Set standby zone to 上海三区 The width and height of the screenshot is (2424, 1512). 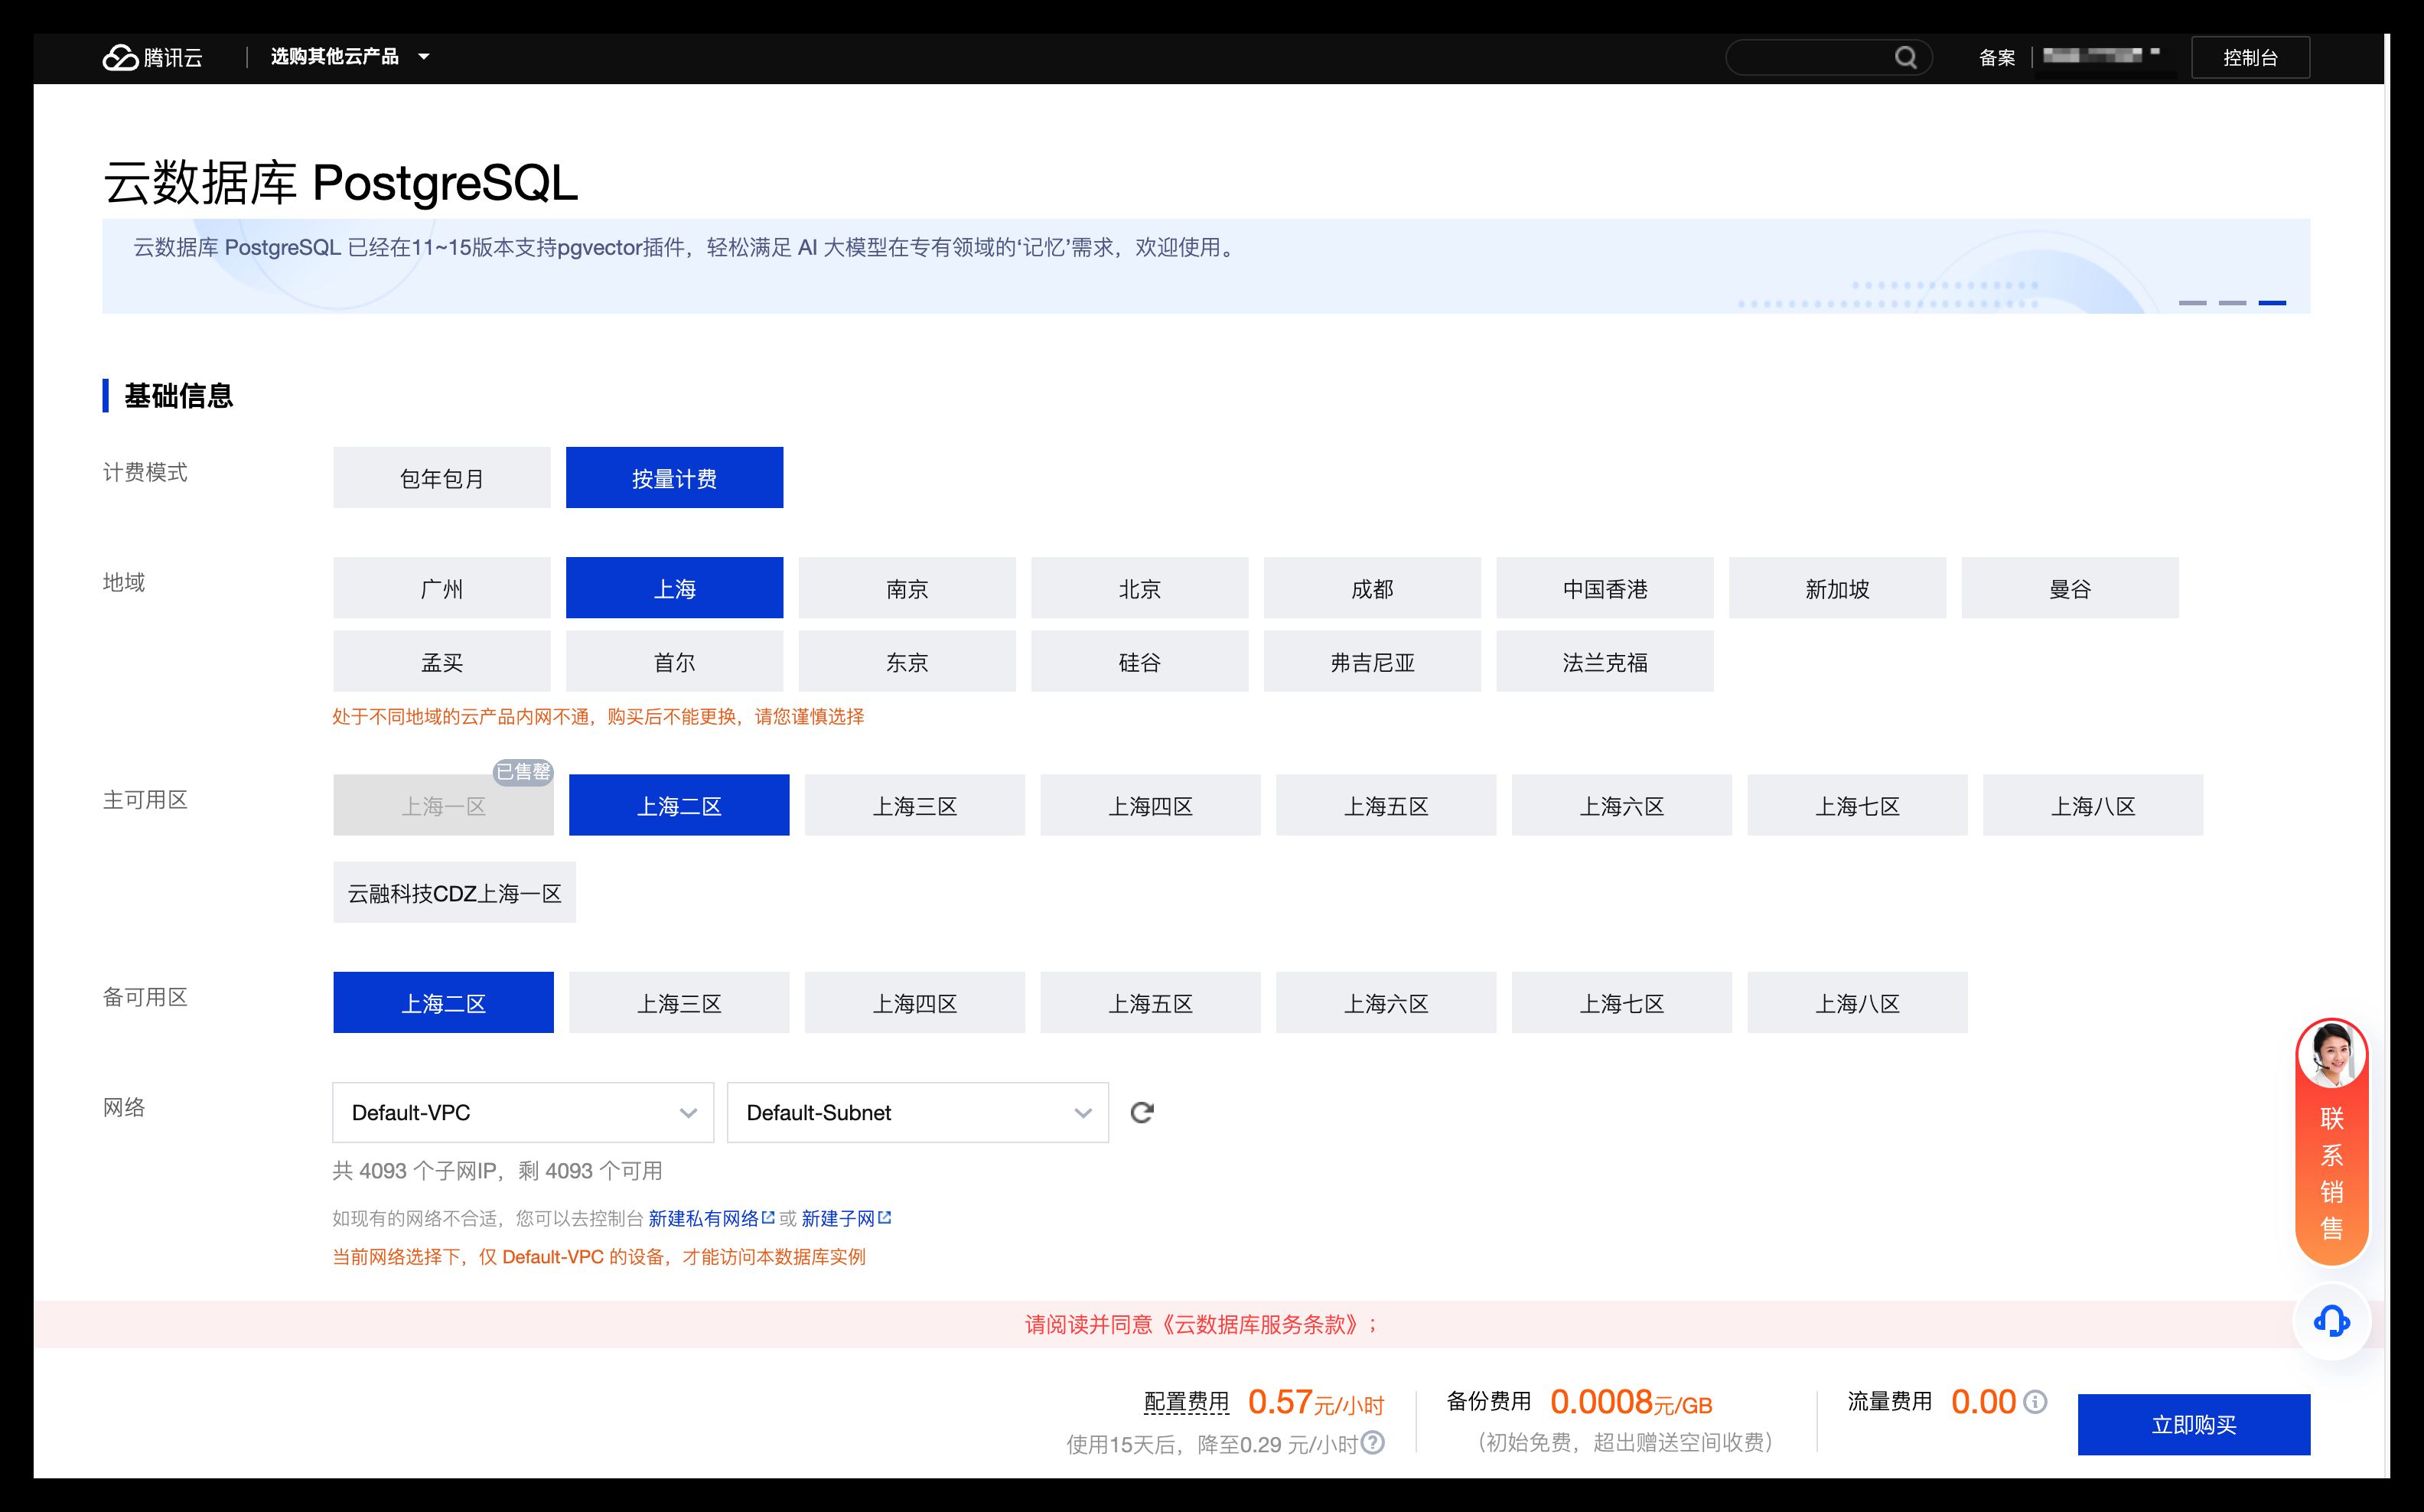pos(679,1002)
